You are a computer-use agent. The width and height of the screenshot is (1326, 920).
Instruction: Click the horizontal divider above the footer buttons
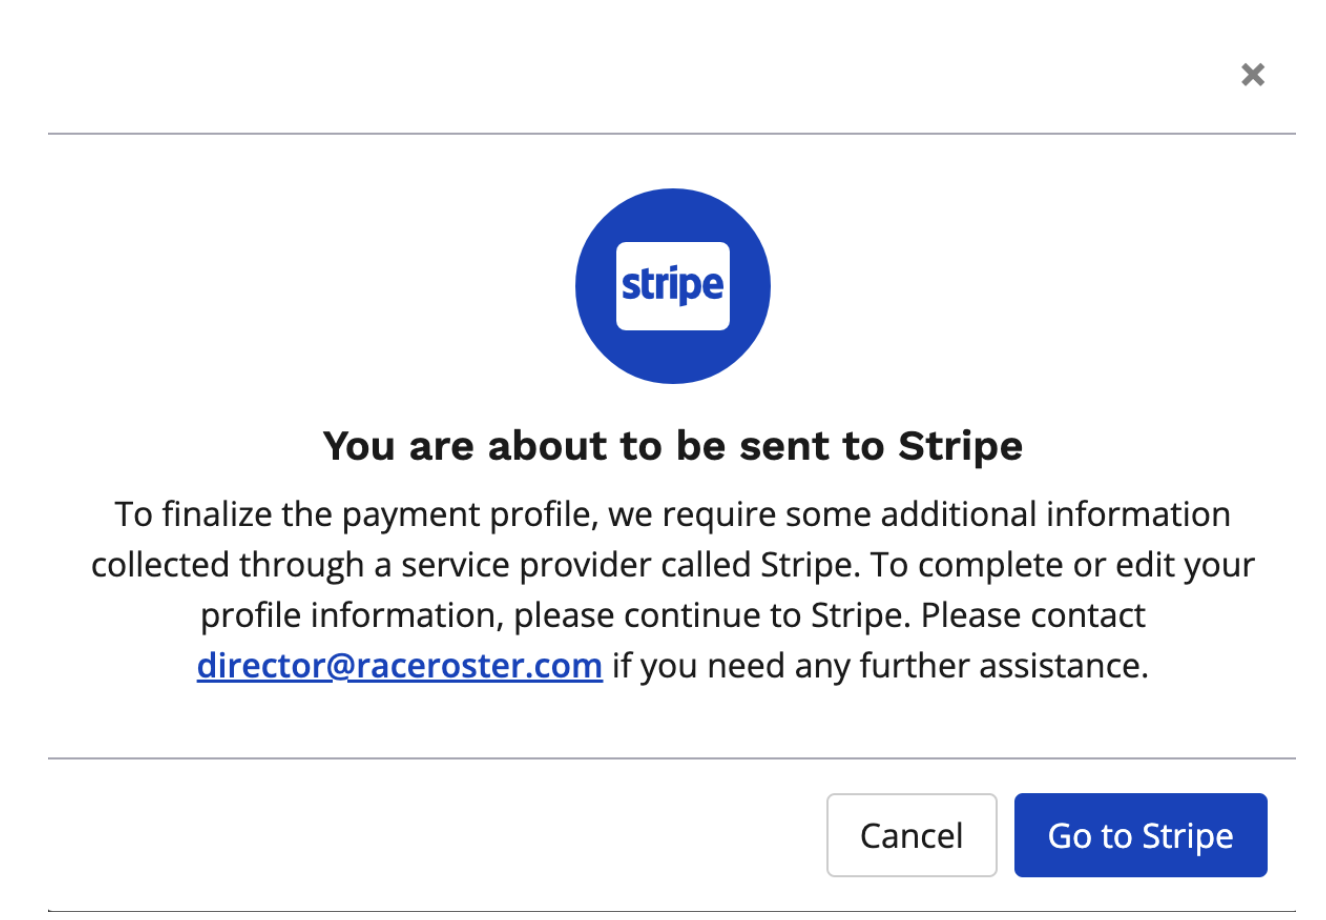pyautogui.click(x=672, y=758)
